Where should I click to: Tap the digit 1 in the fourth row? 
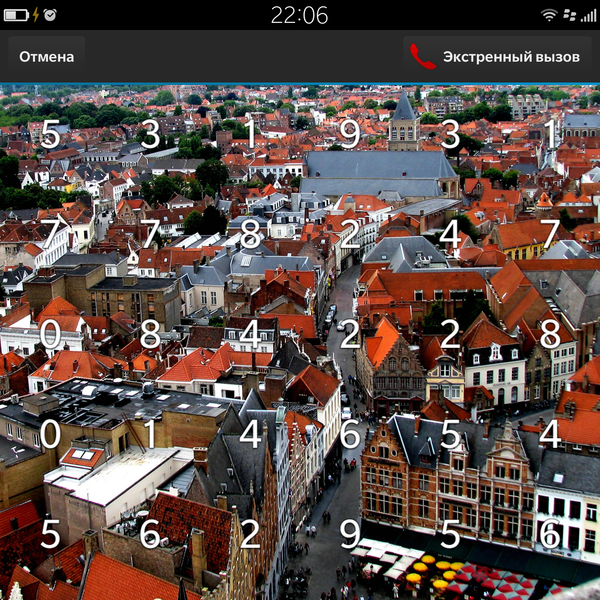pos(150,434)
